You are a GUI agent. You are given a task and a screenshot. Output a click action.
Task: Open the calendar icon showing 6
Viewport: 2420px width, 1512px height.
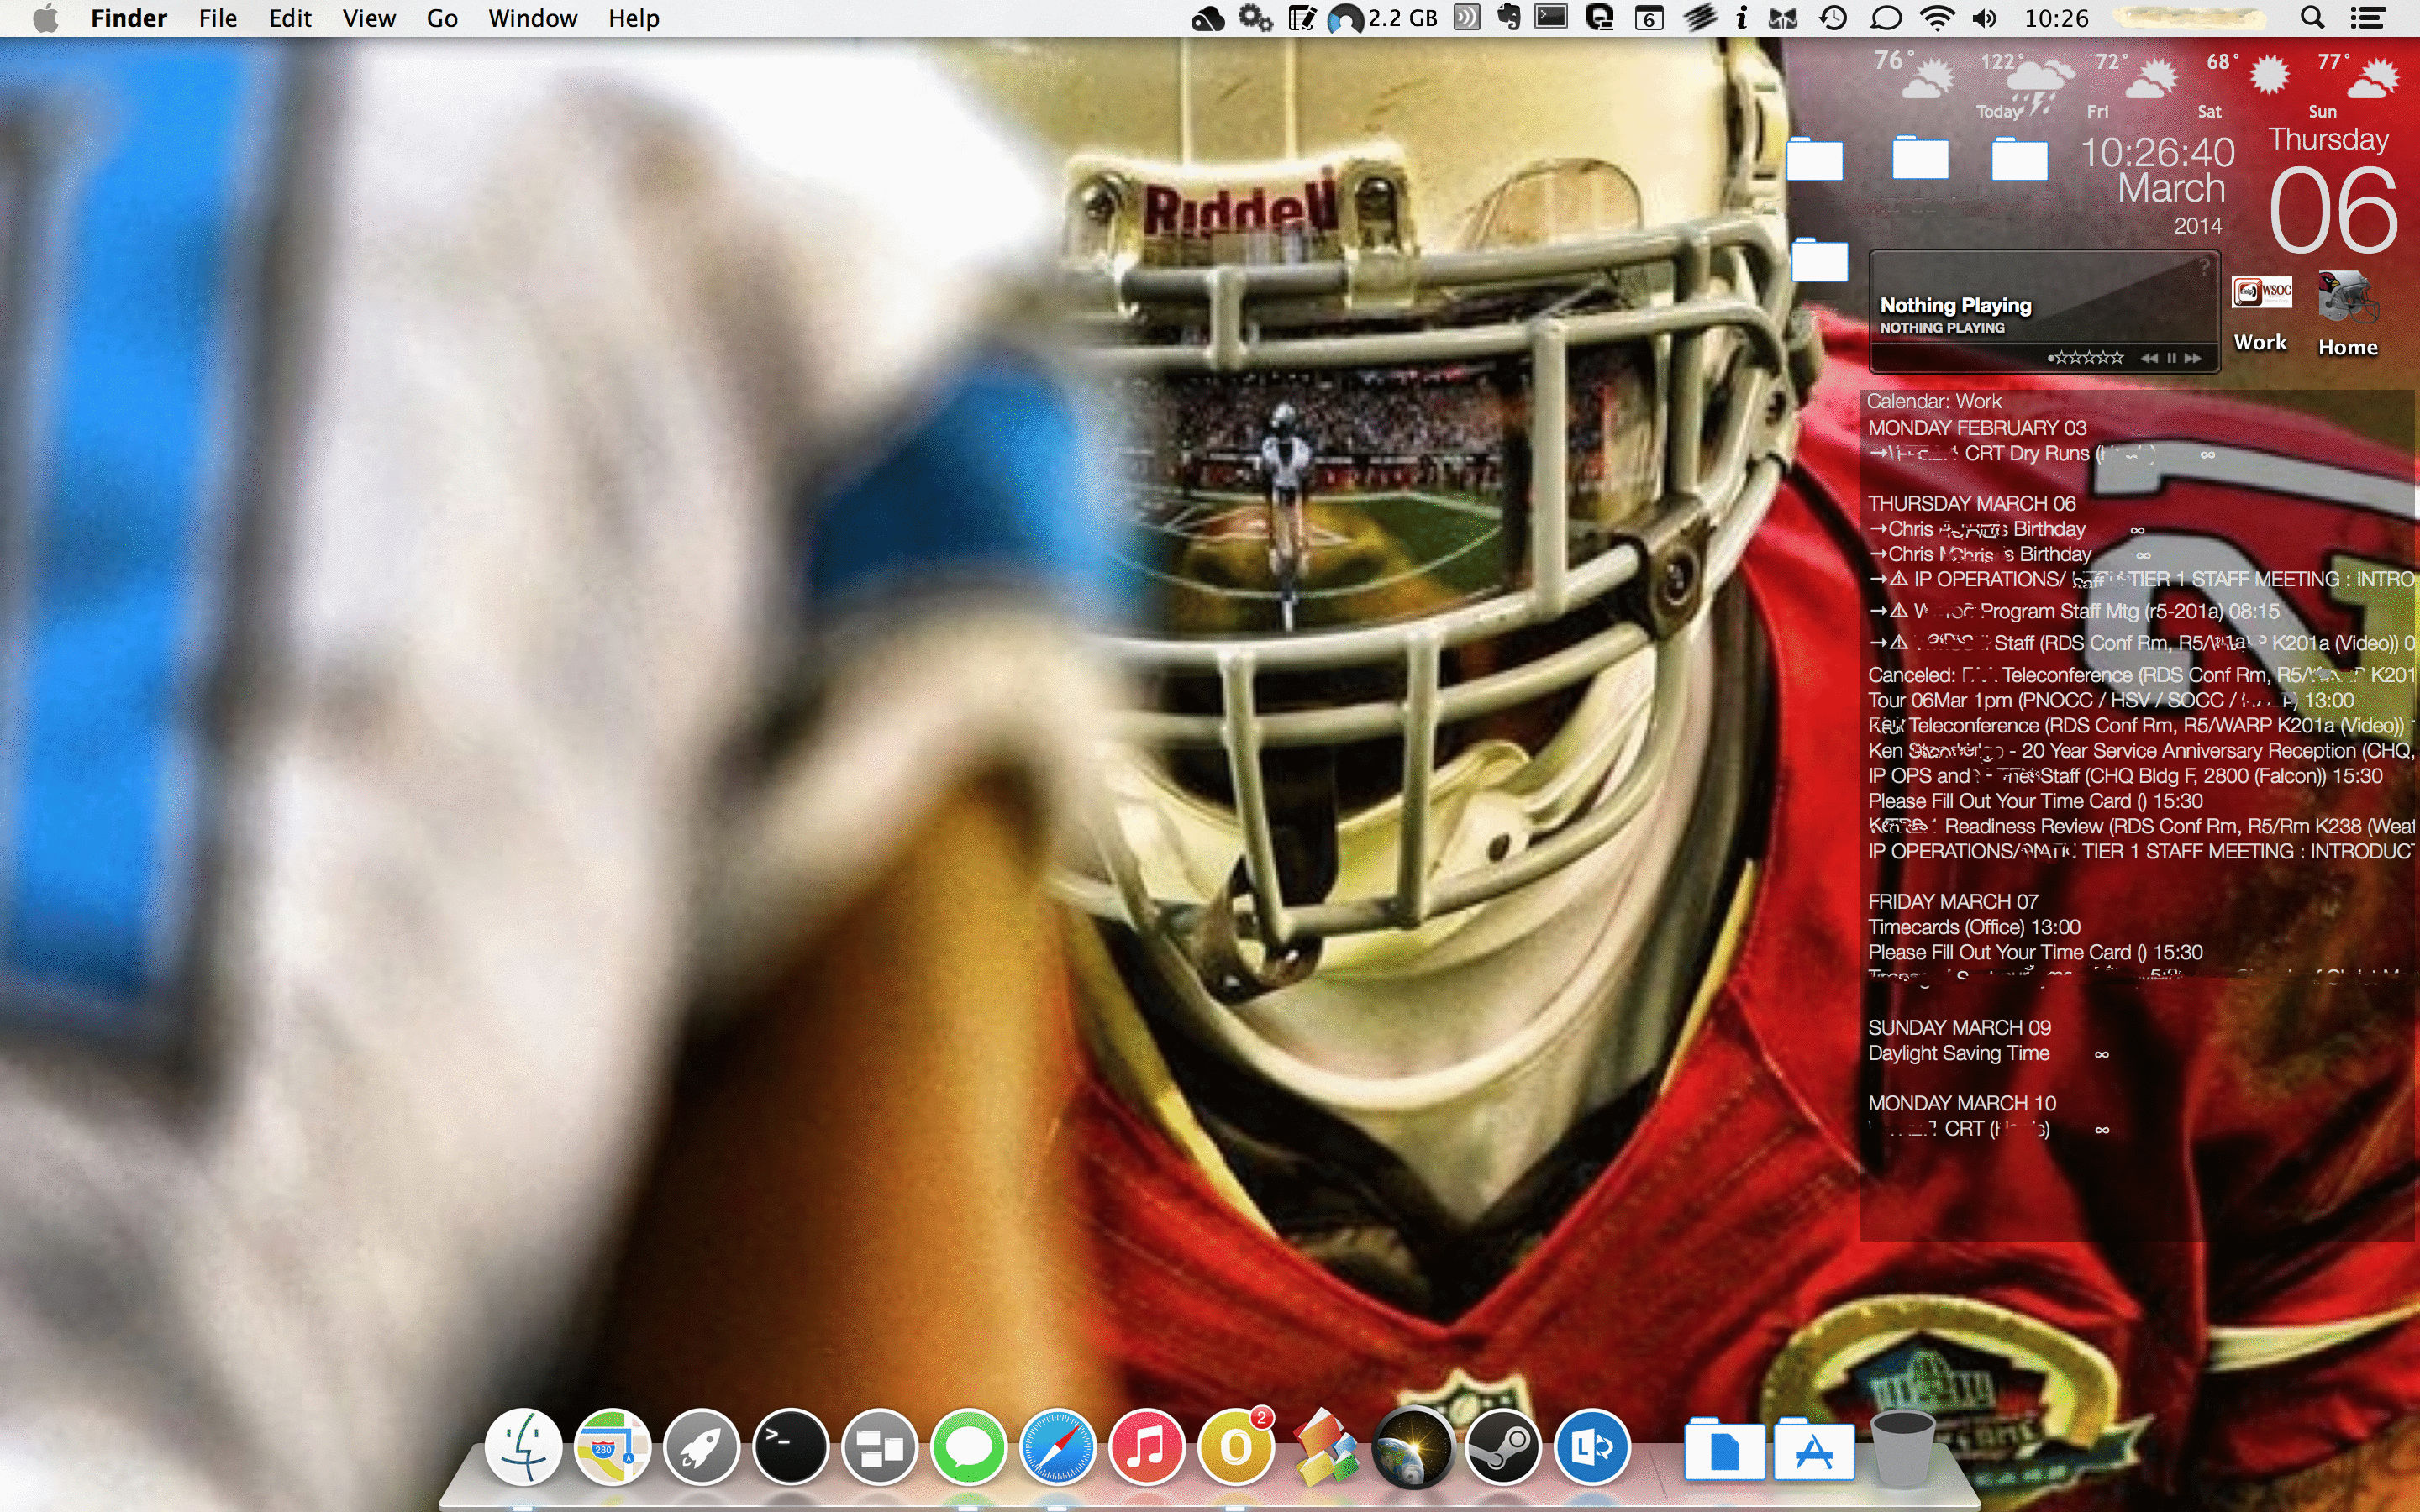point(1649,18)
